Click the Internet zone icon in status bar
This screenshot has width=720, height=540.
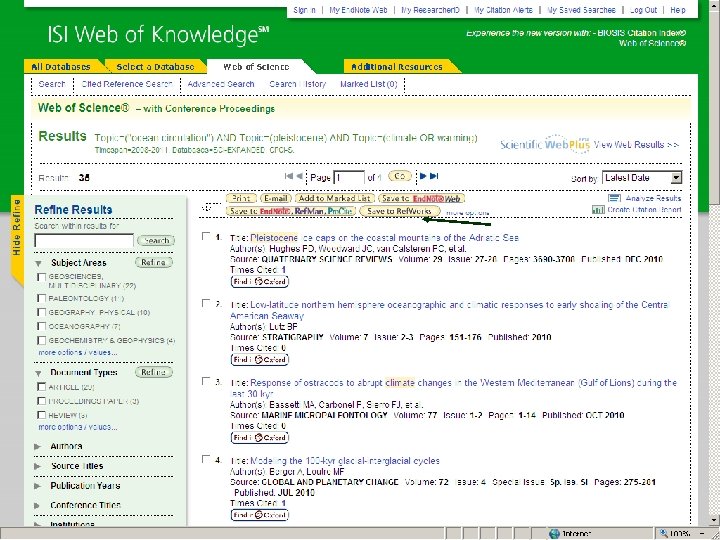555,534
